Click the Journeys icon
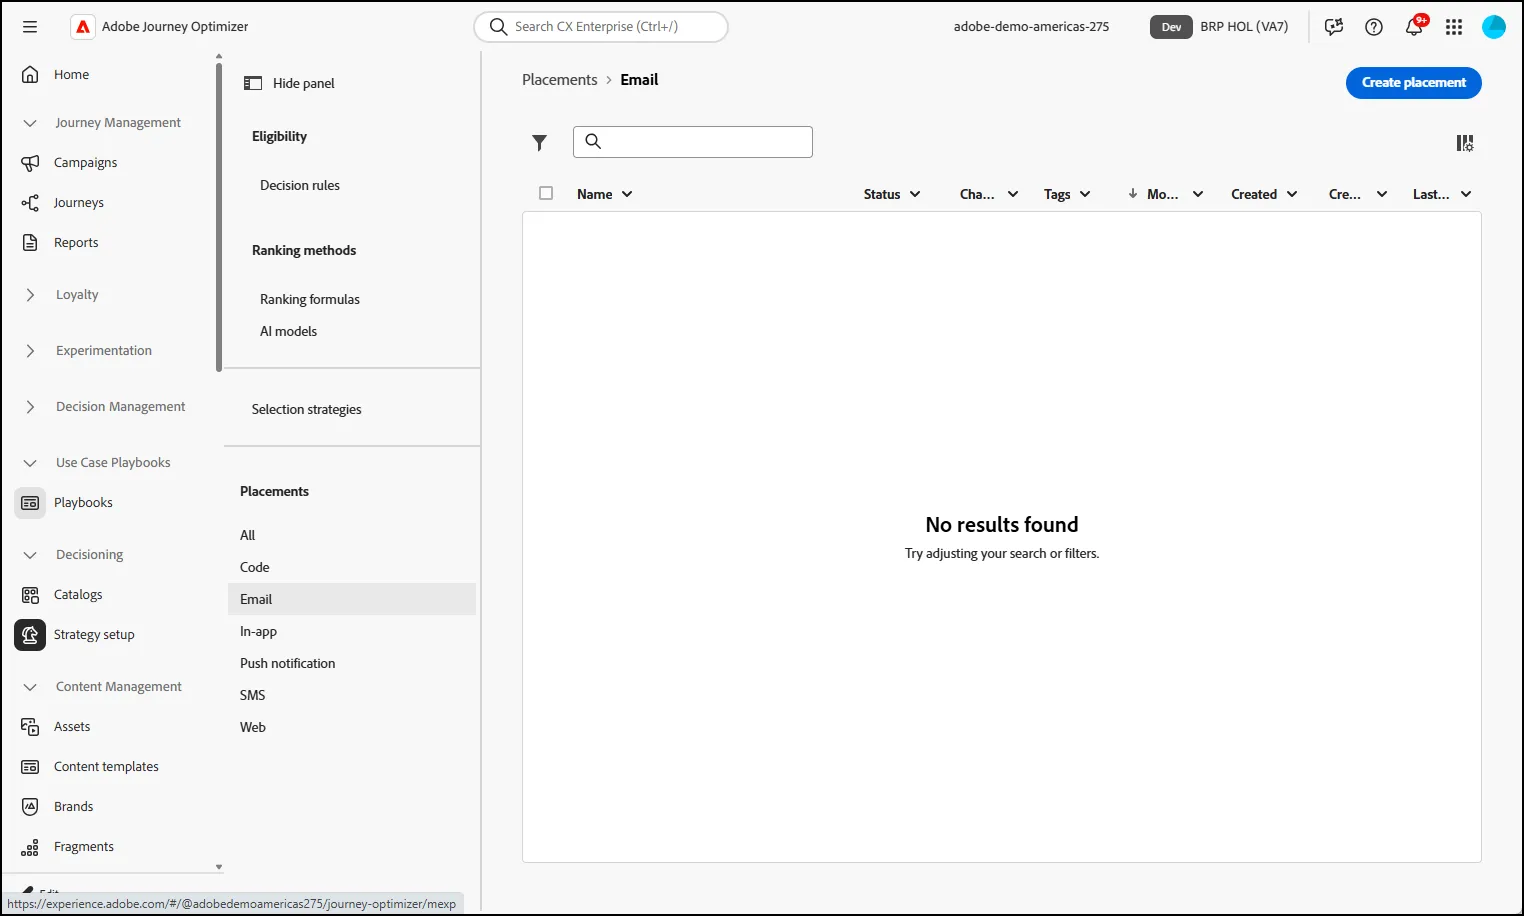Screen dimensions: 1524x916 [30, 202]
